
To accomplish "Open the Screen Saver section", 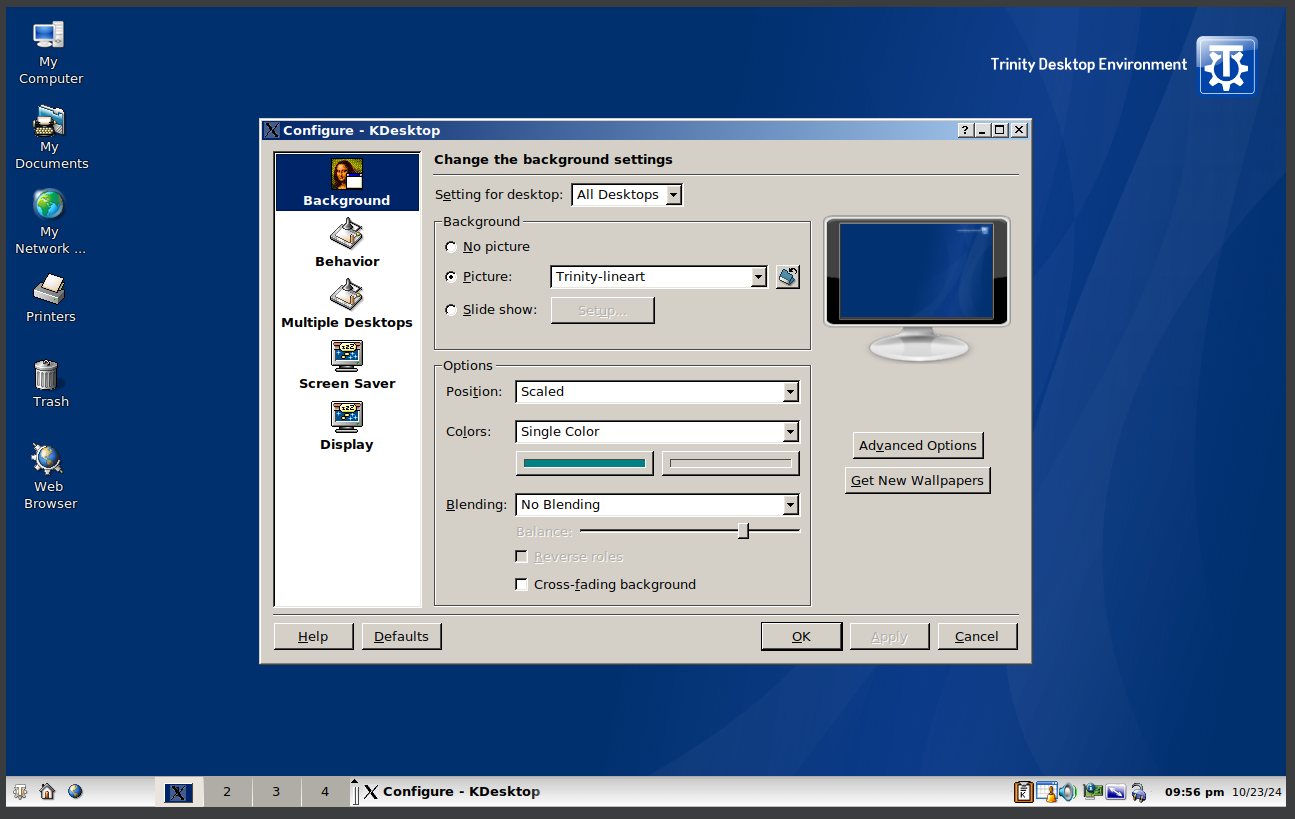I will [x=347, y=366].
